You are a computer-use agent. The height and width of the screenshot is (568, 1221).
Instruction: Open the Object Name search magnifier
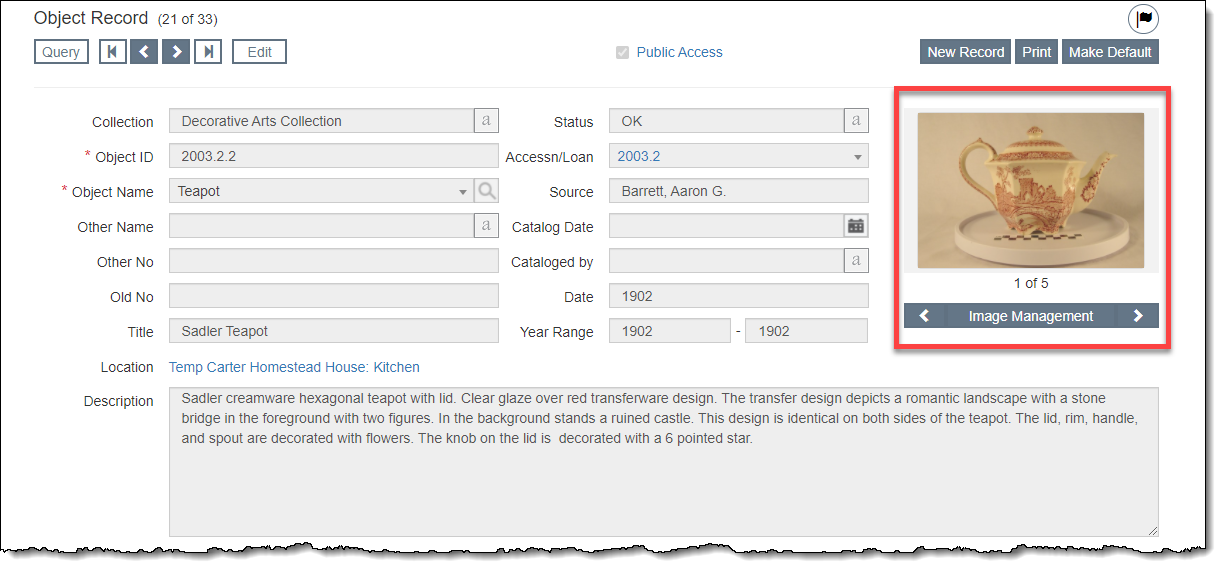tap(486, 191)
